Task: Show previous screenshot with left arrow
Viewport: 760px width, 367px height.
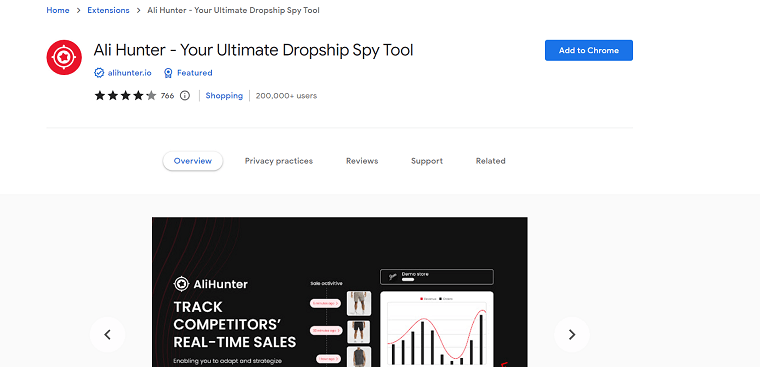Action: click(107, 335)
